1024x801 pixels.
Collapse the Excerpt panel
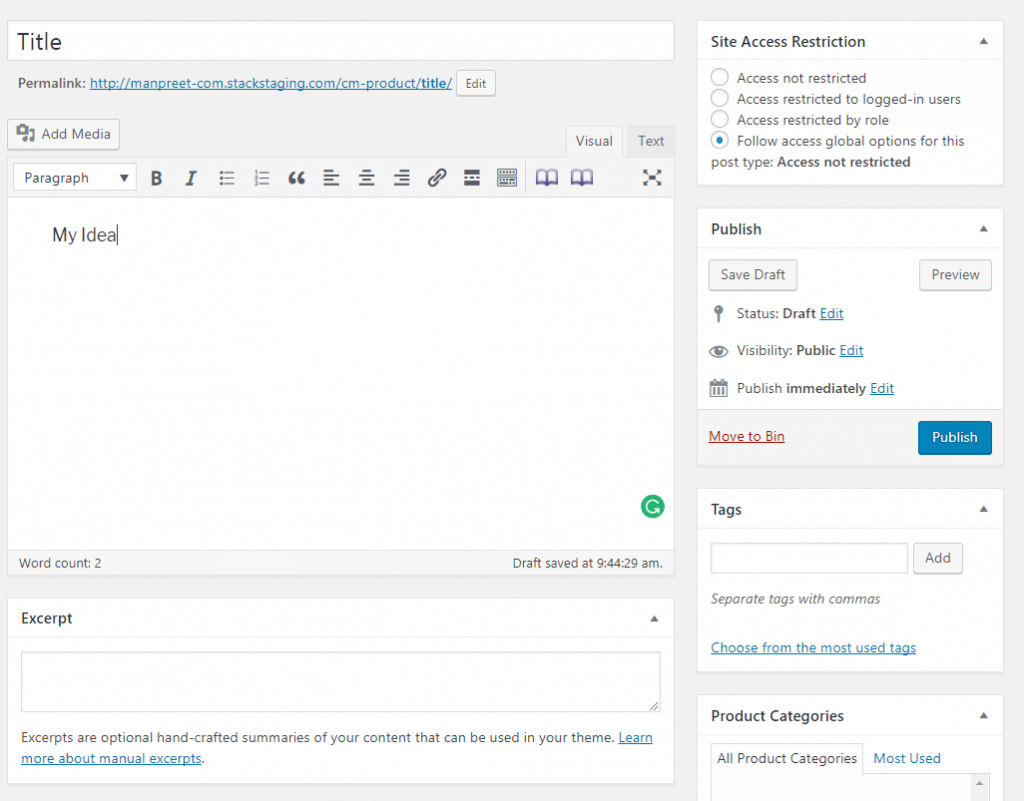click(654, 619)
